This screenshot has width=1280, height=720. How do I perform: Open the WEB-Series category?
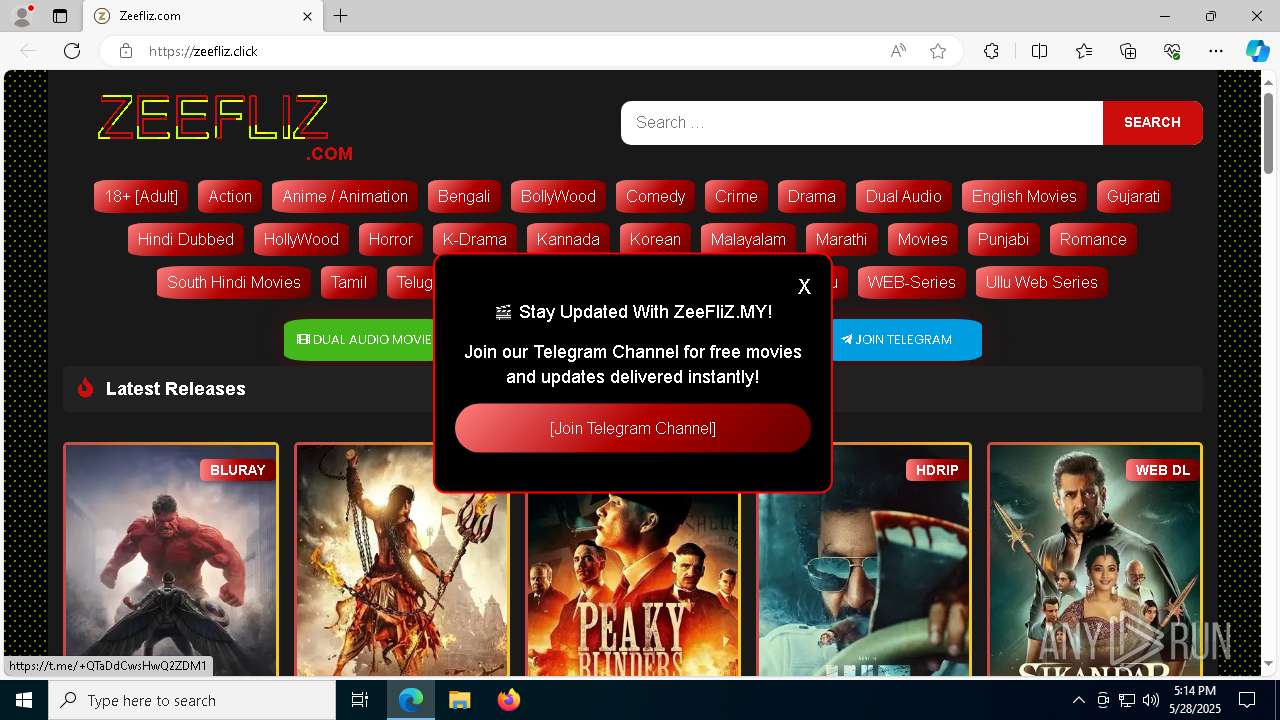point(911,282)
